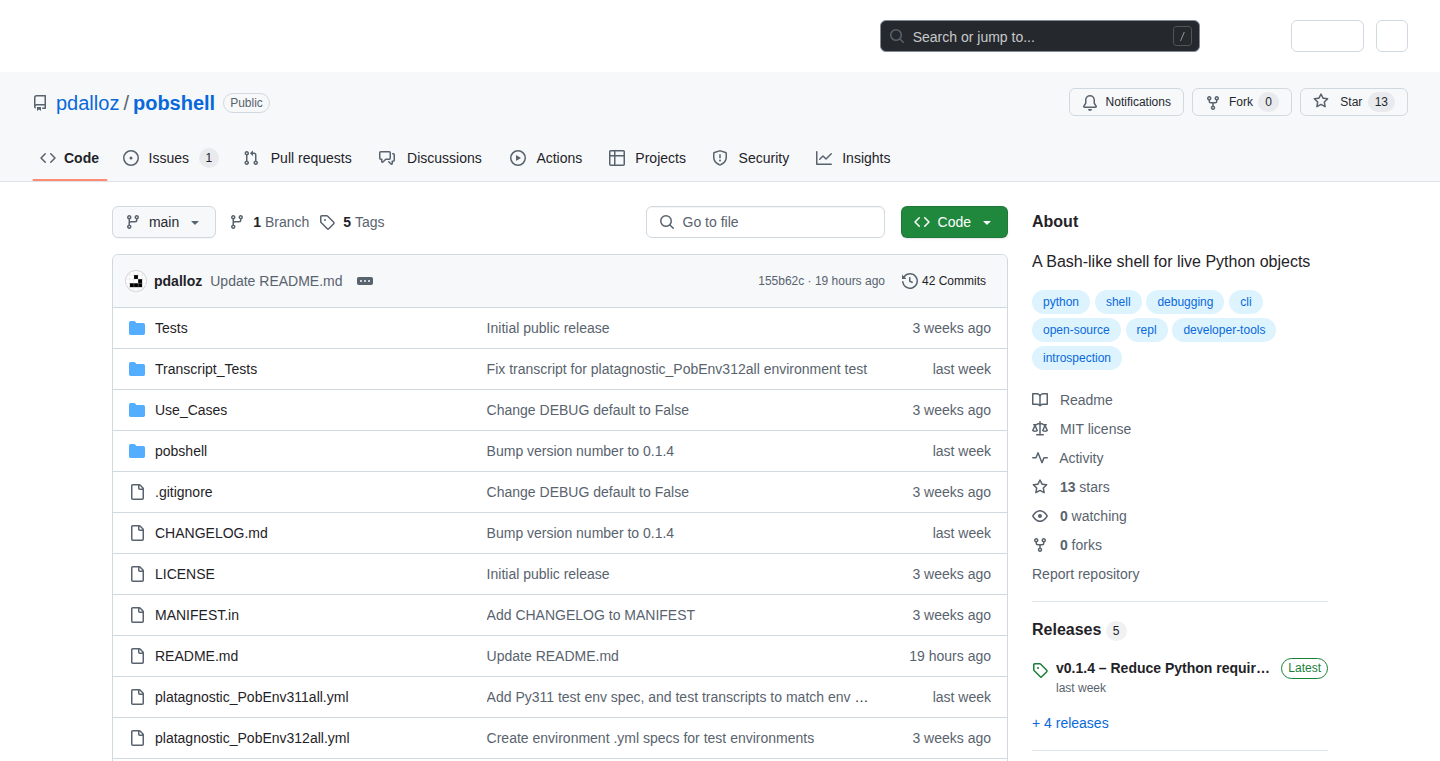Click 'Bump version number to 0.1.4' on pobshell row
Viewport: 1440px width, 761px height.
(580, 451)
